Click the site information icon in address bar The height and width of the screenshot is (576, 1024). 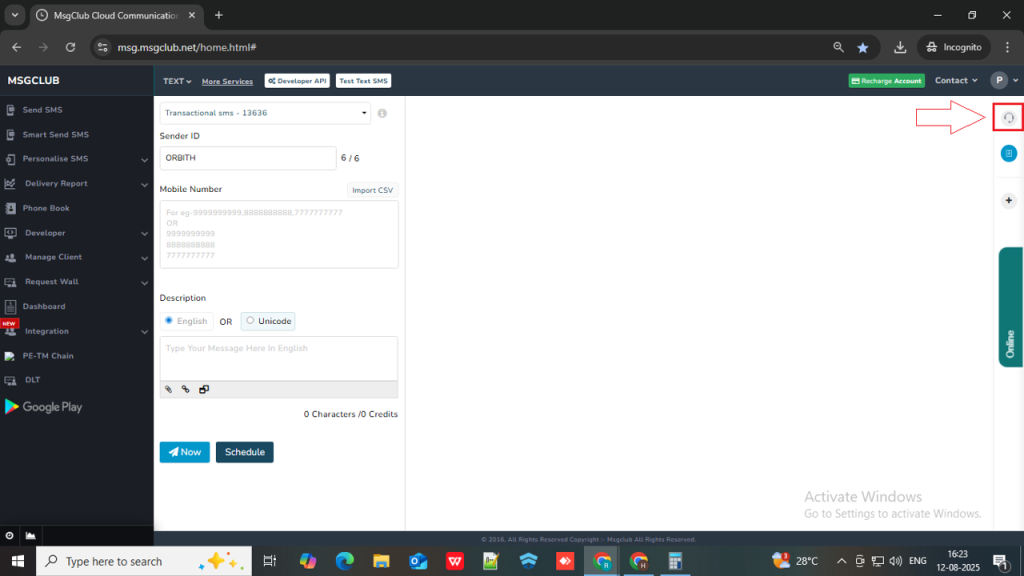point(103,47)
